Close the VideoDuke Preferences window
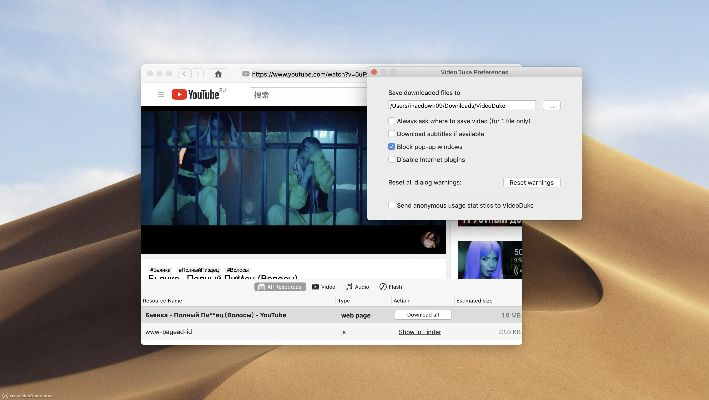The width and height of the screenshot is (709, 400). click(x=374, y=72)
